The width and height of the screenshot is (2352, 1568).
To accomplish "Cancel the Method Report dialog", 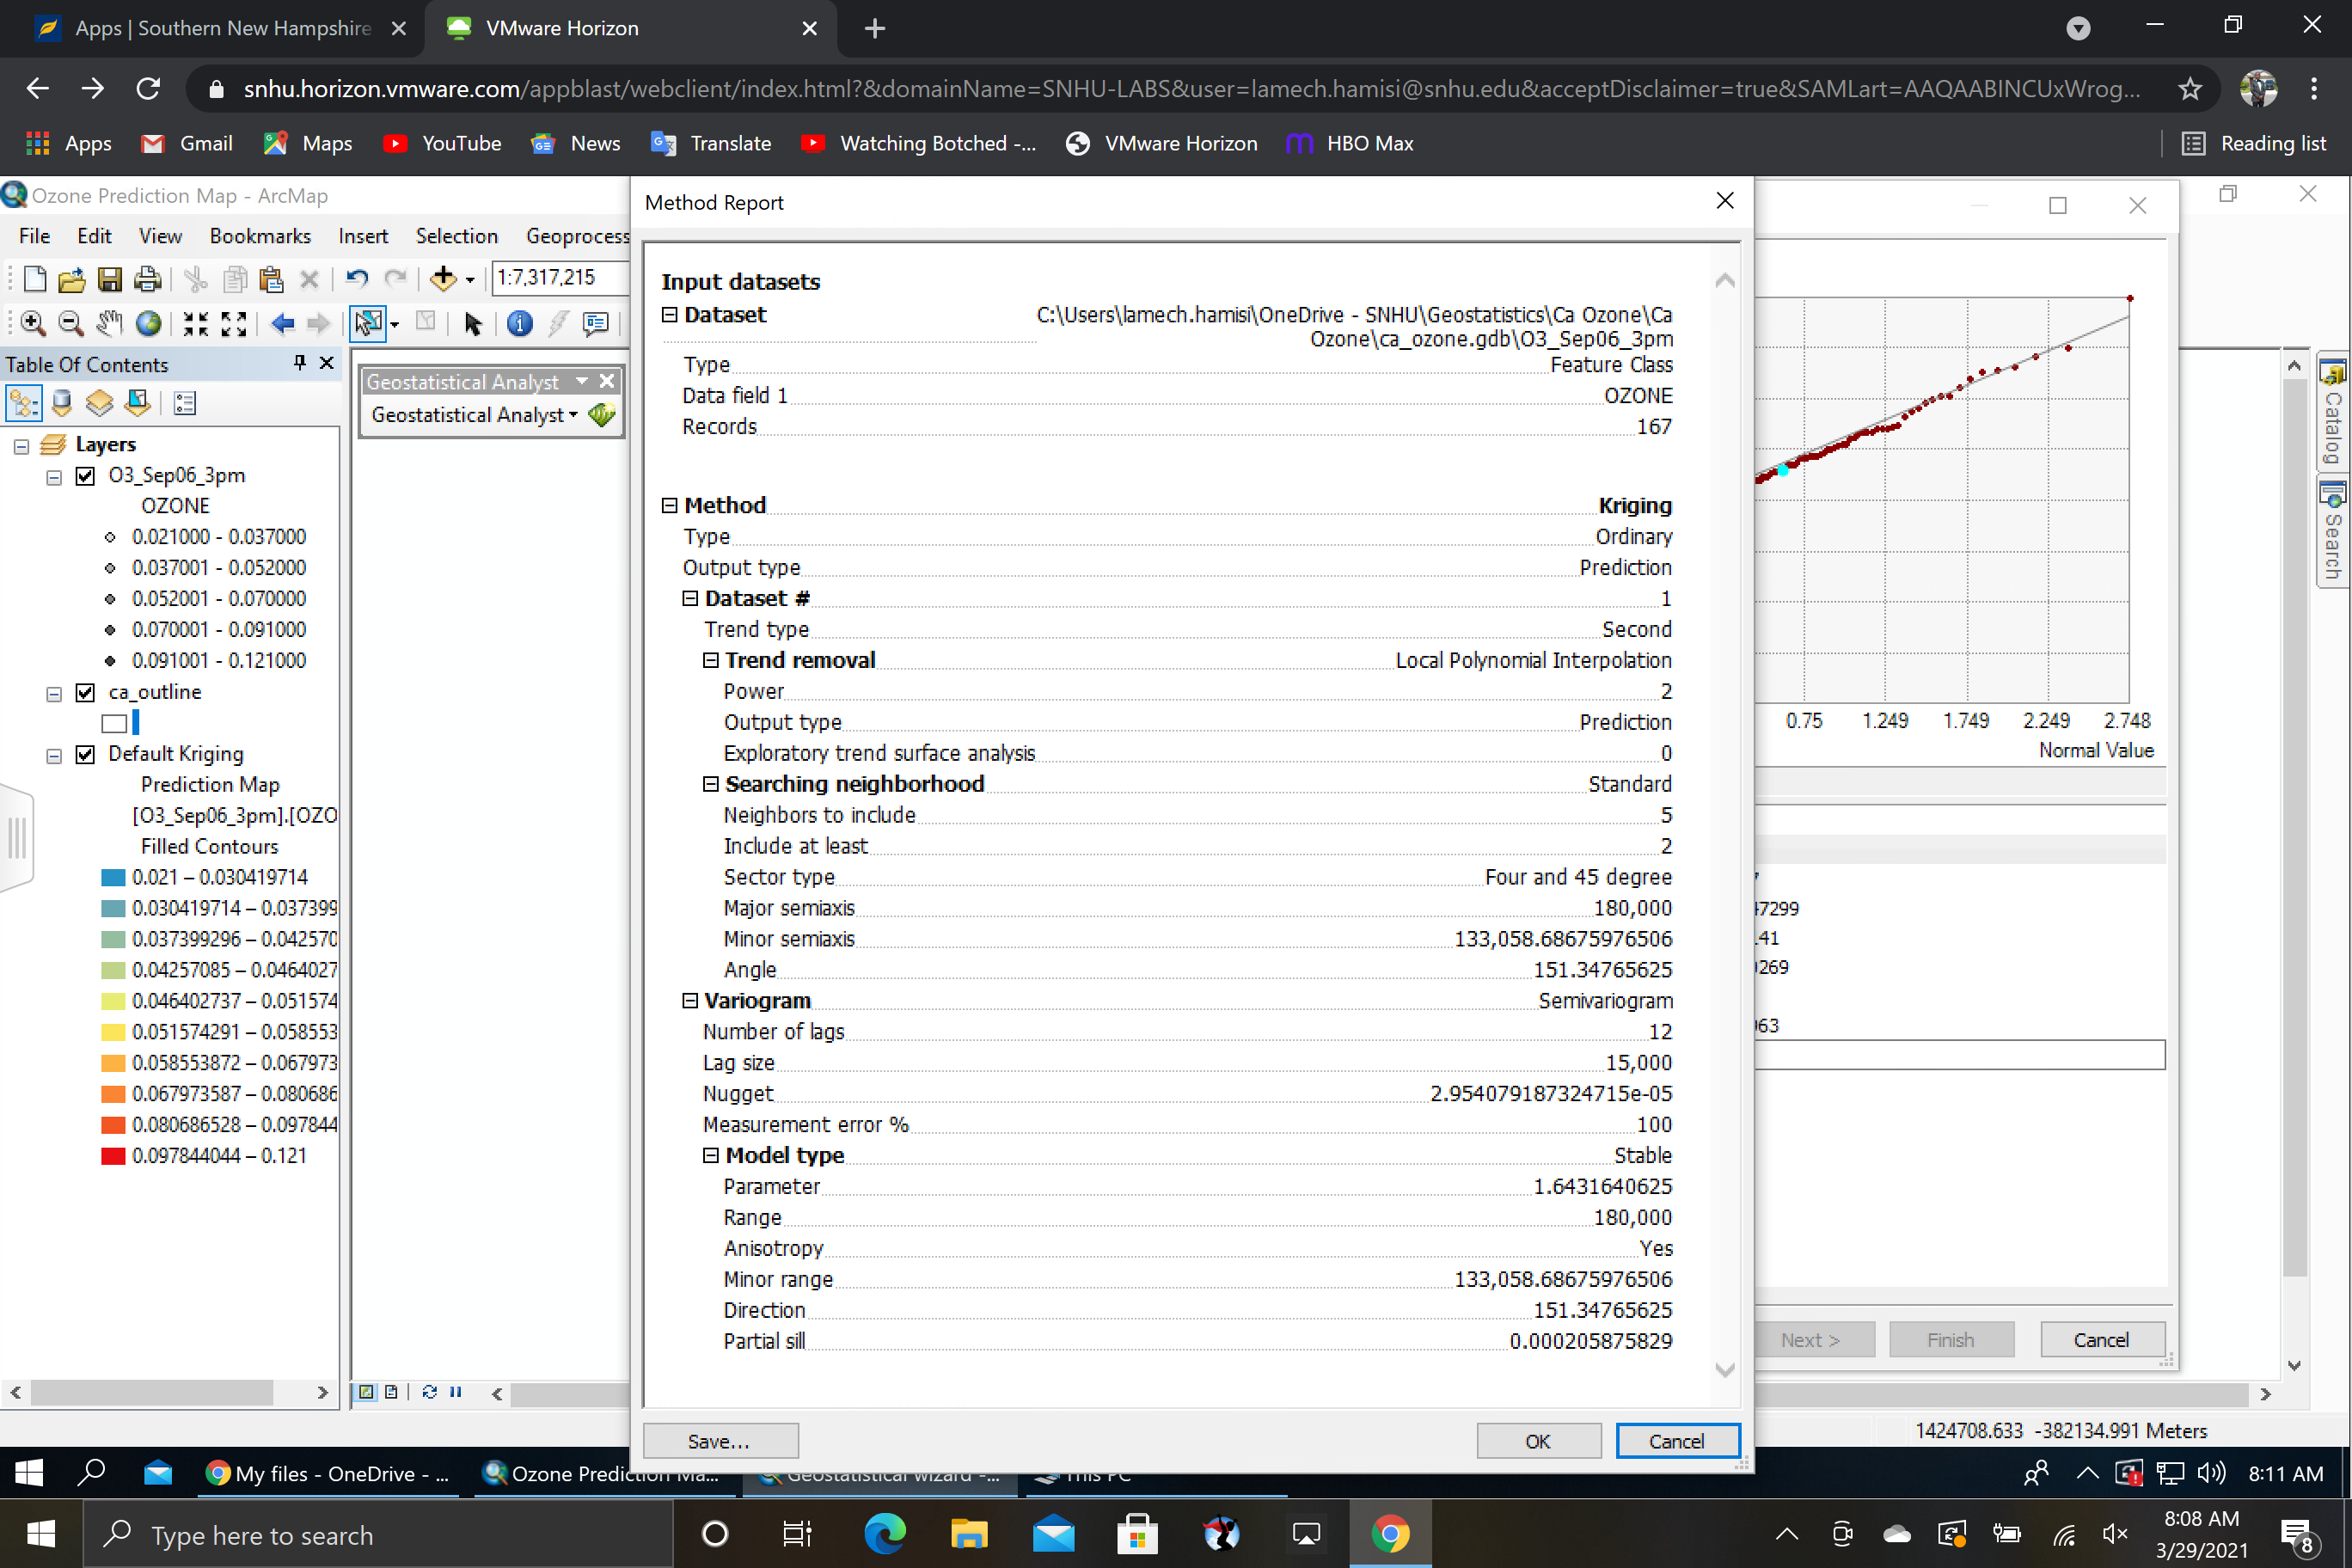I will [x=1677, y=1441].
